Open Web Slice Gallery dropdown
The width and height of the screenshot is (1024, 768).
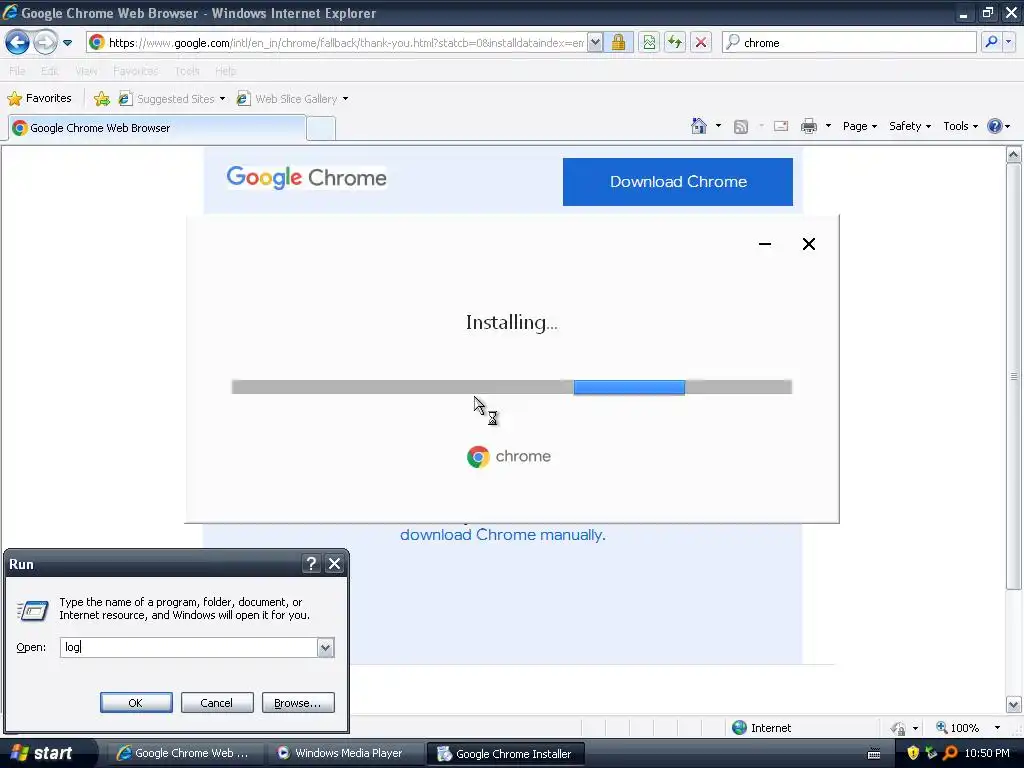pyautogui.click(x=292, y=99)
